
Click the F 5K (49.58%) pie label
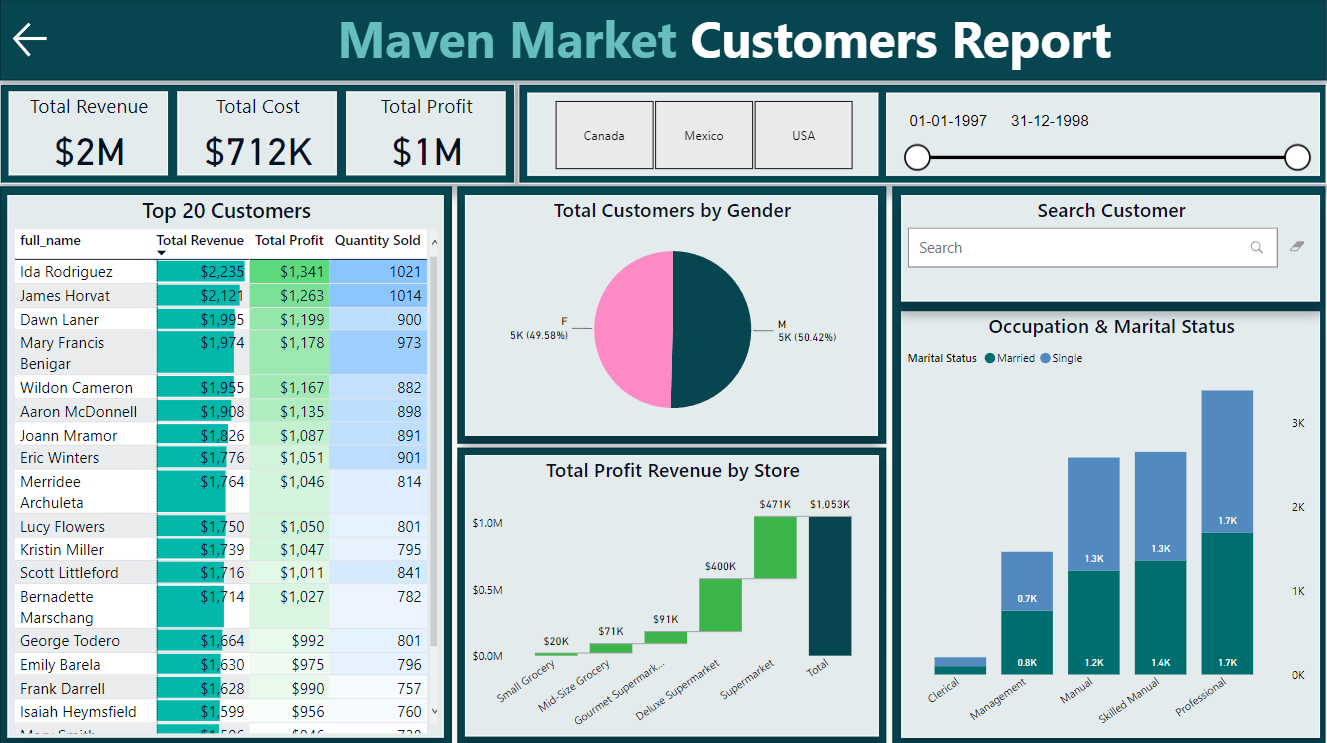tap(538, 329)
